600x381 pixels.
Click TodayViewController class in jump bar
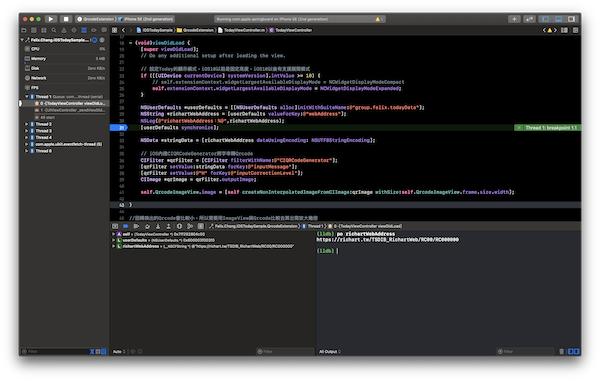290,30
